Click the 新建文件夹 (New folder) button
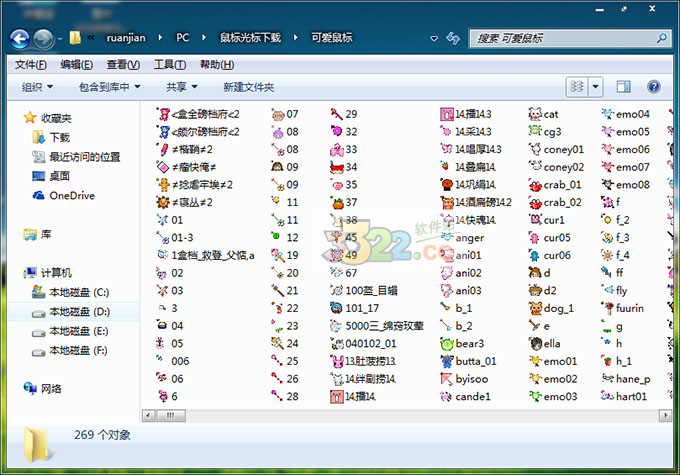 pos(248,87)
